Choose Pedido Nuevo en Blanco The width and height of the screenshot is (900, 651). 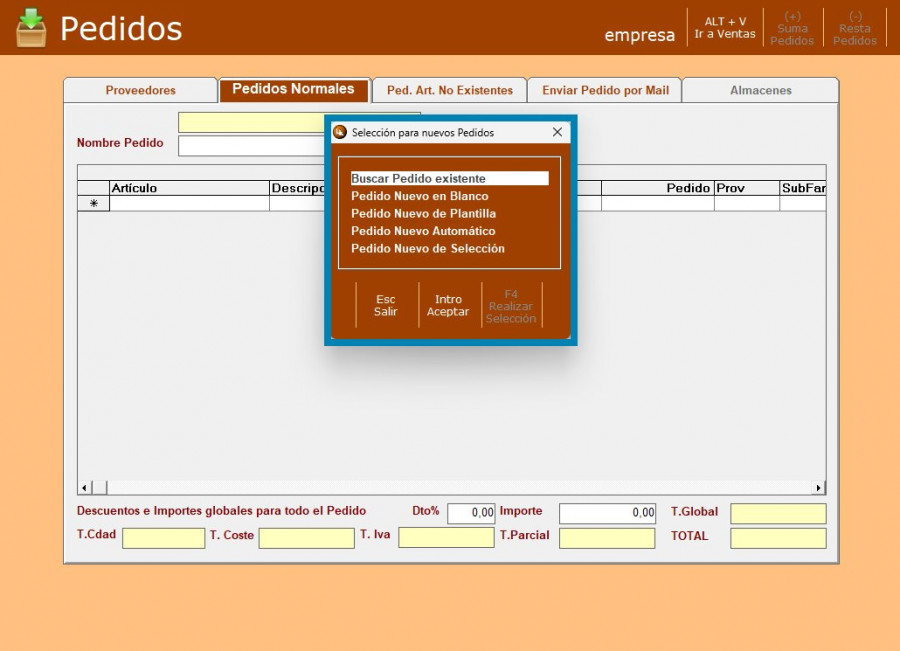click(x=420, y=196)
